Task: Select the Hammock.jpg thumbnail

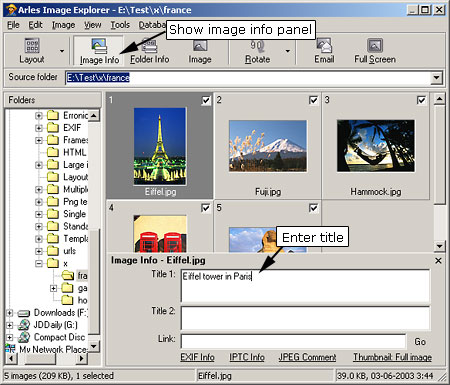Action: click(376, 146)
